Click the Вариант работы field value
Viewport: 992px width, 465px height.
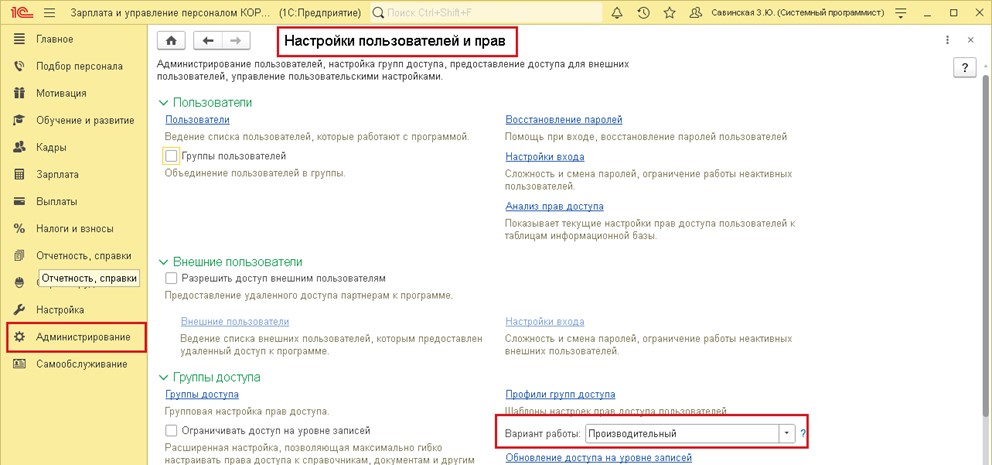tap(682, 434)
